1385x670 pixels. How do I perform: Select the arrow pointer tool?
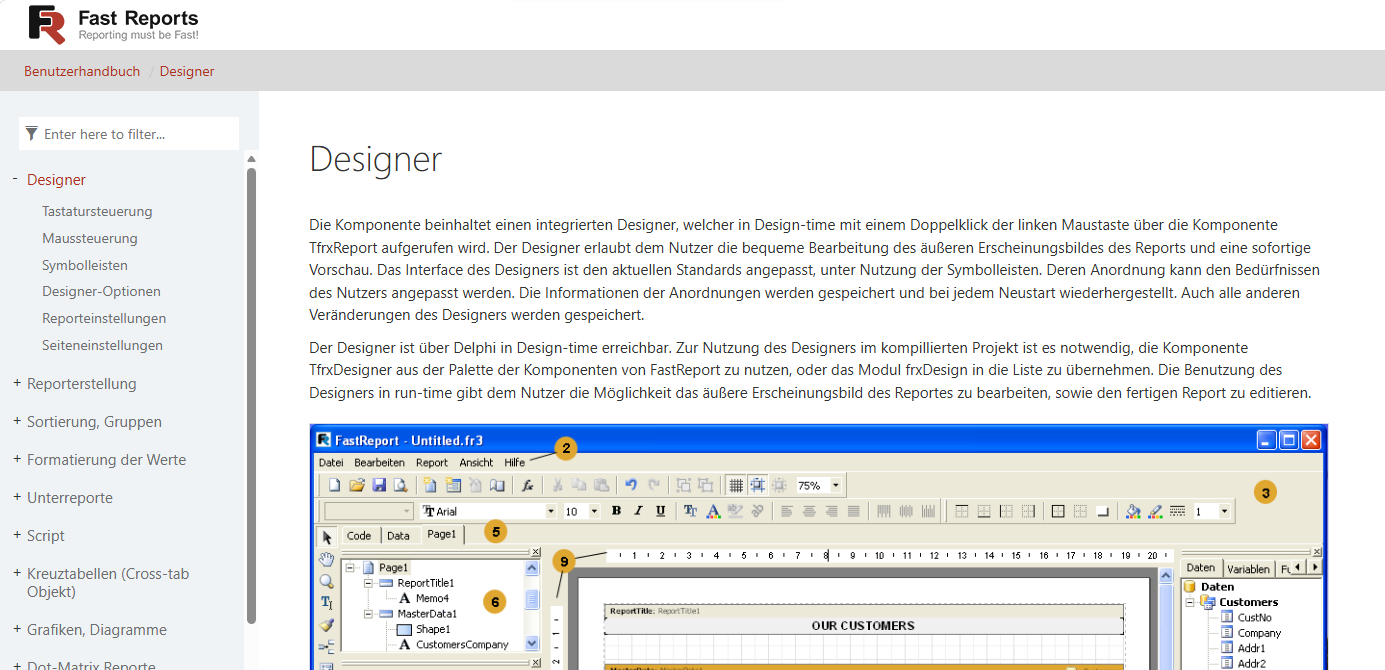[x=326, y=536]
